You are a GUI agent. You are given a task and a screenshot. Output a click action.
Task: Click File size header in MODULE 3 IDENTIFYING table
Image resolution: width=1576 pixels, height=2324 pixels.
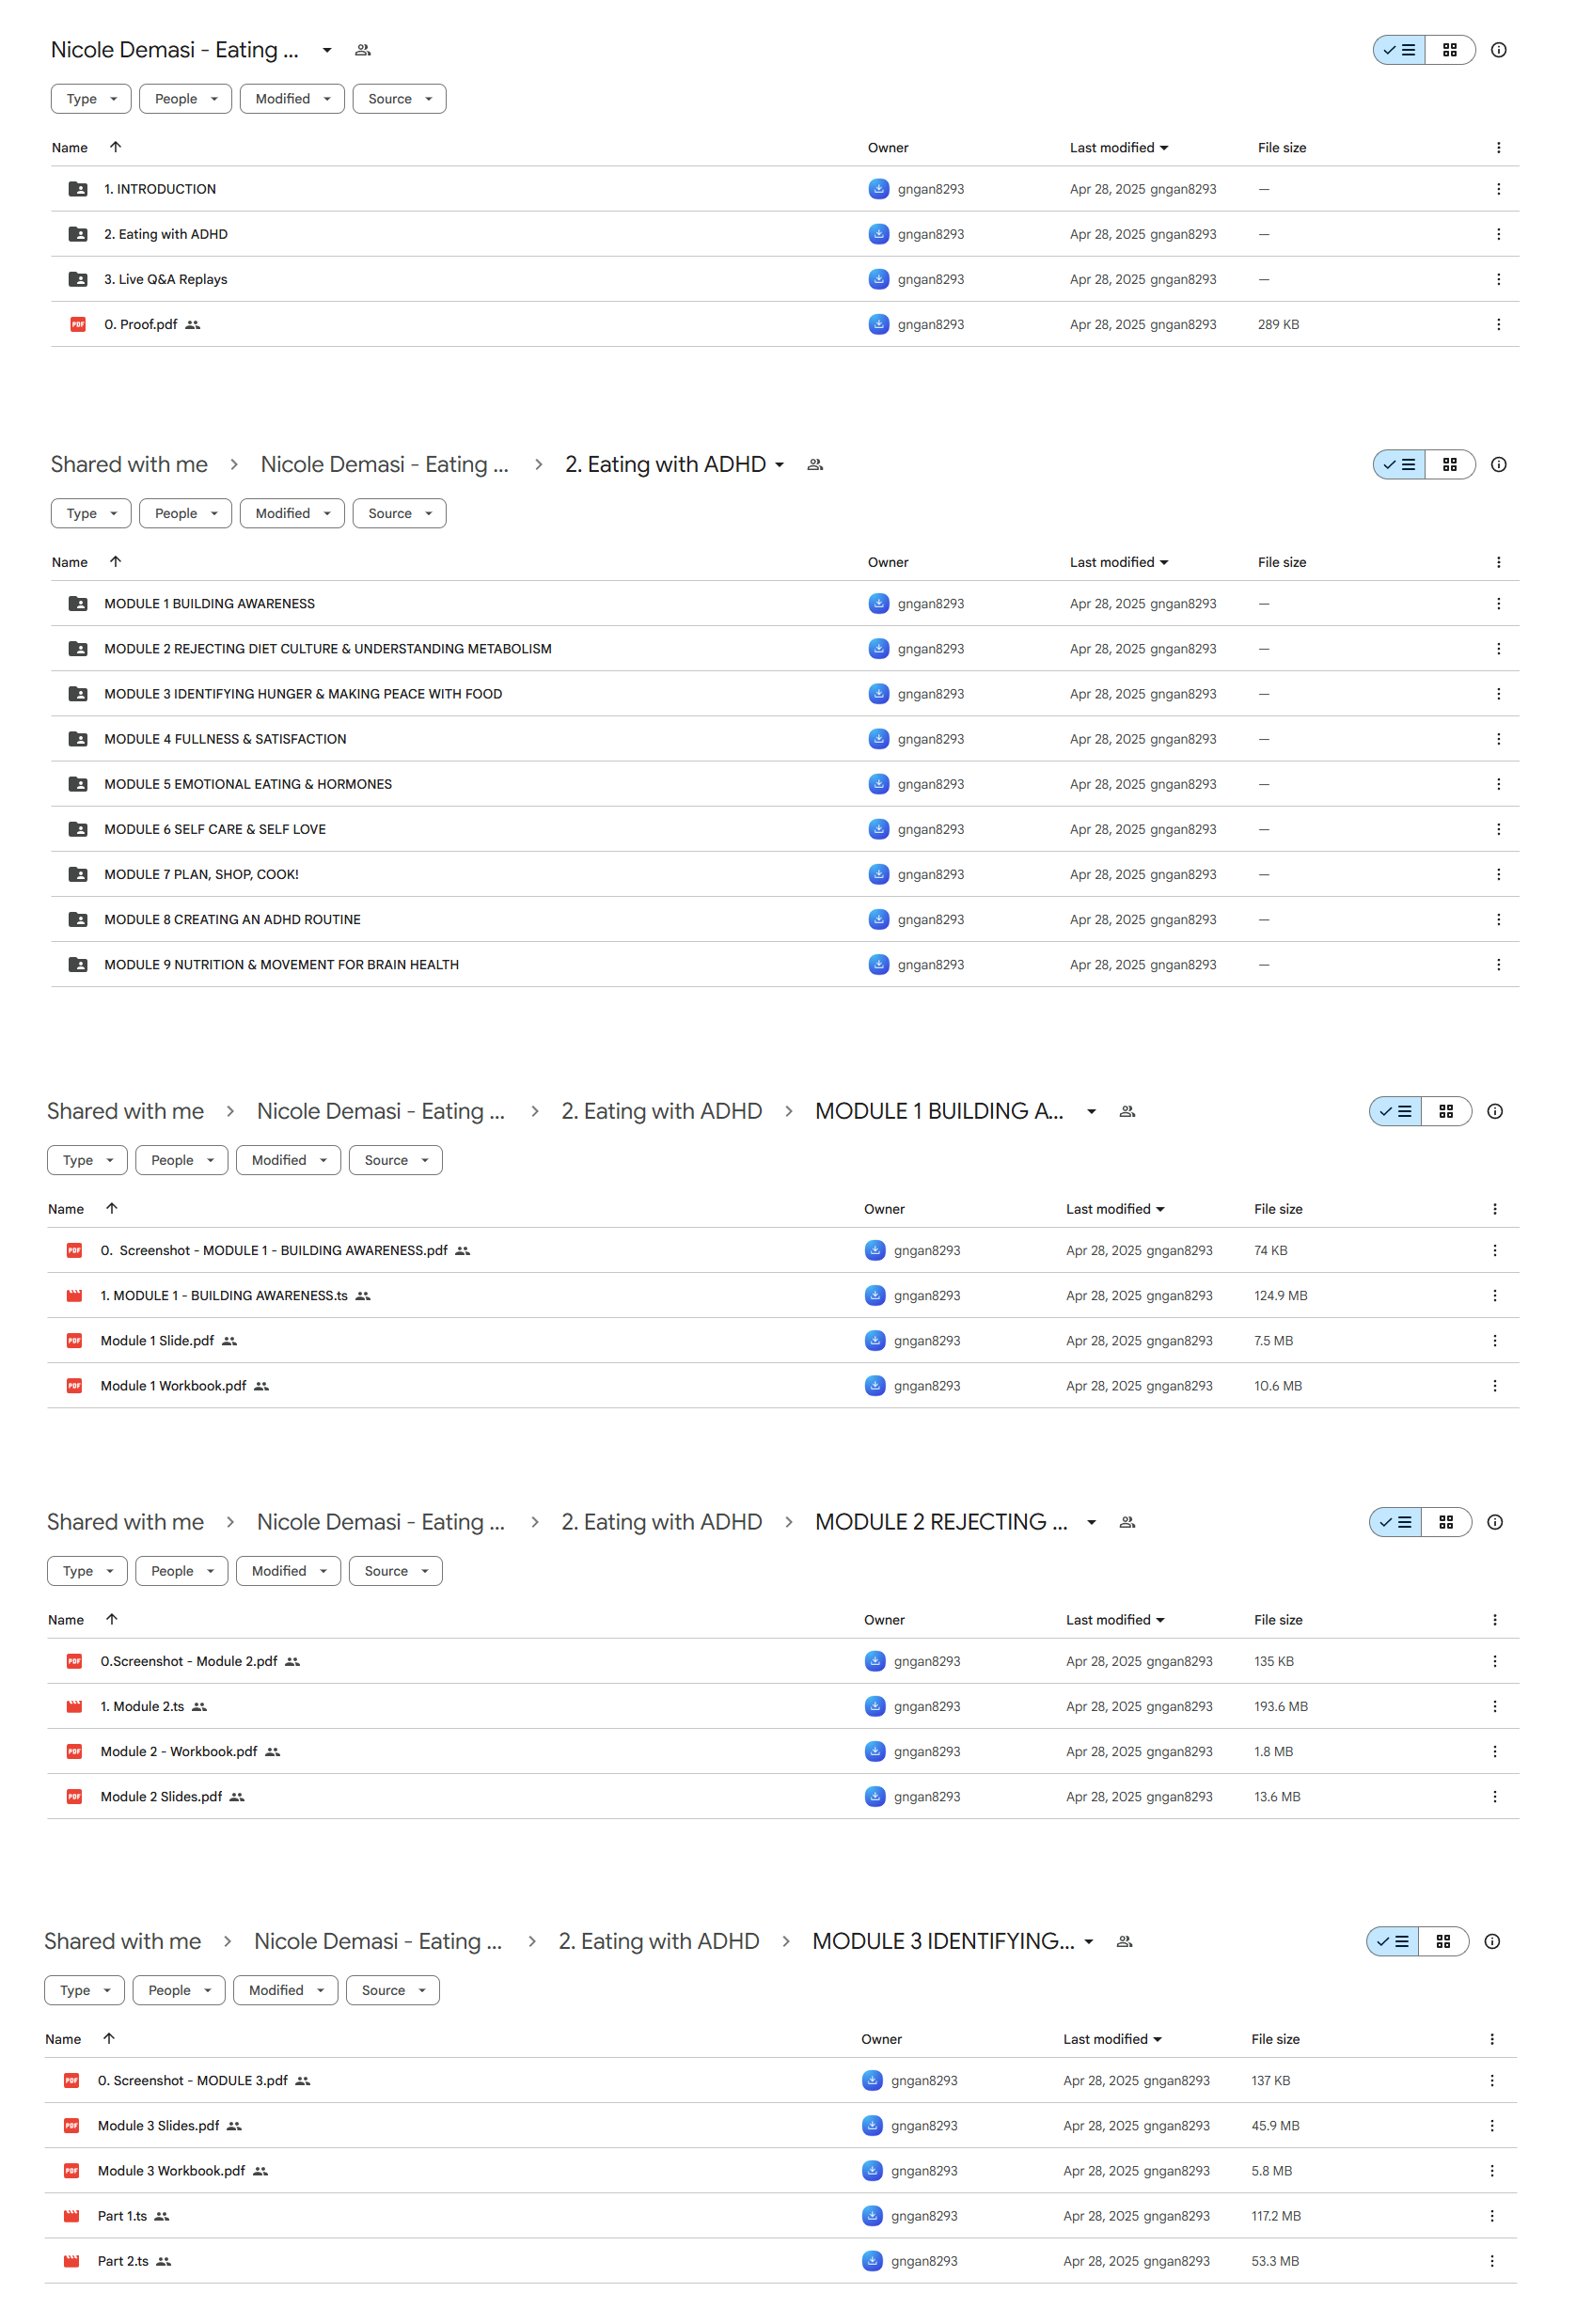tap(1275, 2039)
